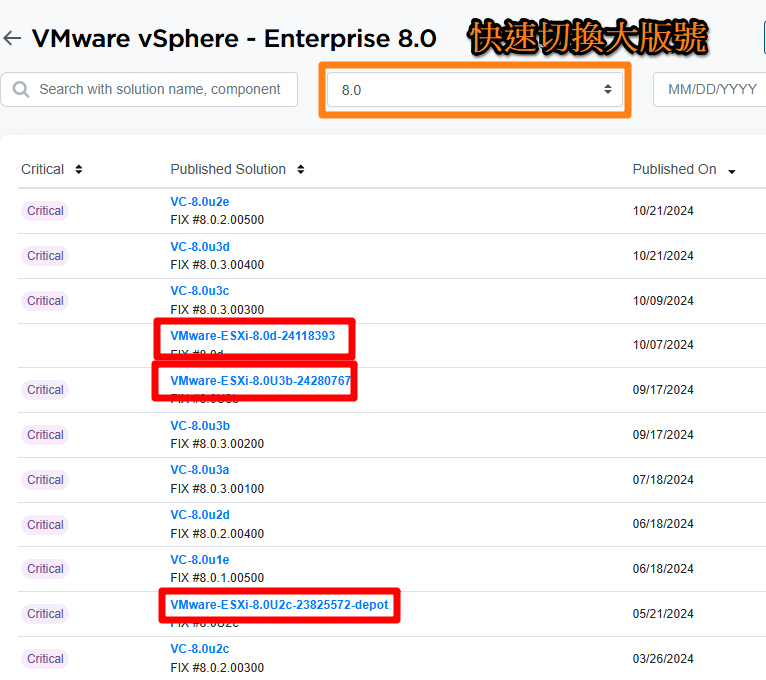Click the FIX #8.0.3.00200 text
Viewport: 766px width, 680px height.
pyautogui.click(x=217, y=444)
